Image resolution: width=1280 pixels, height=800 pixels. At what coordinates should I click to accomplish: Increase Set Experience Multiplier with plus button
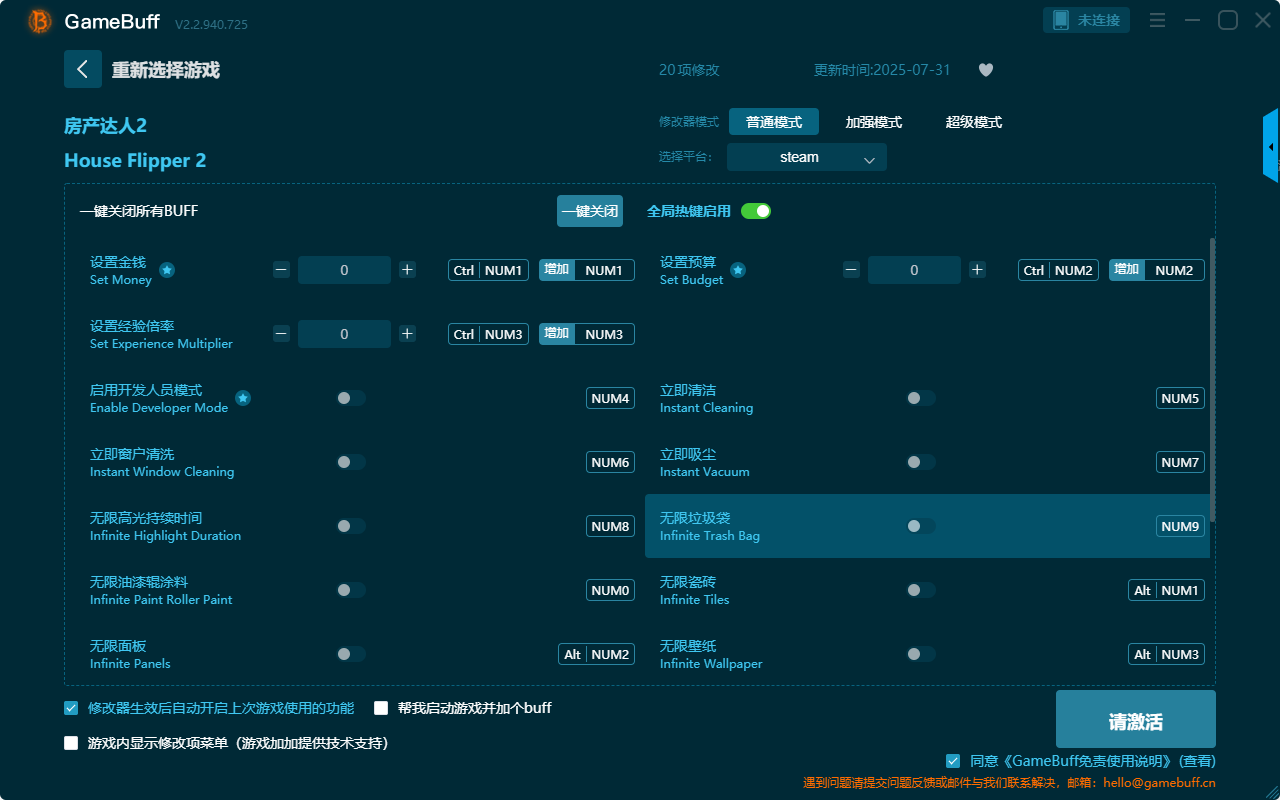(407, 334)
